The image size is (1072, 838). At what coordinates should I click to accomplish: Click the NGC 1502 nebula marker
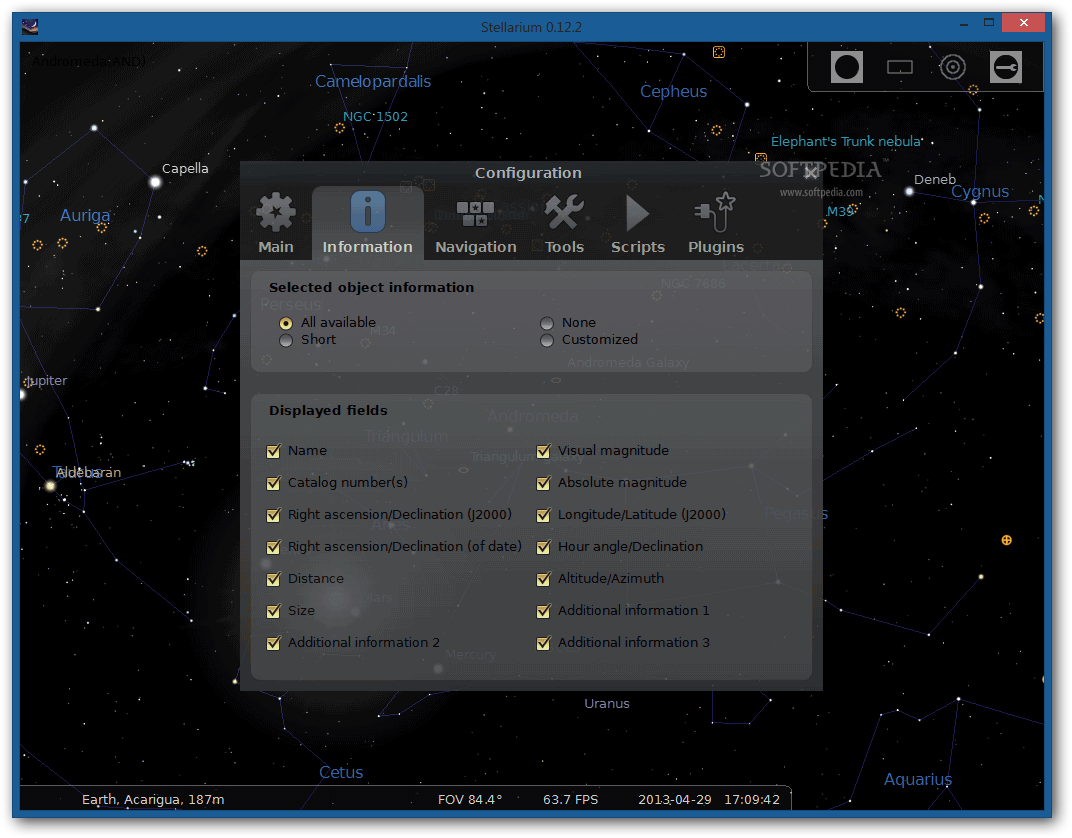pyautogui.click(x=339, y=128)
